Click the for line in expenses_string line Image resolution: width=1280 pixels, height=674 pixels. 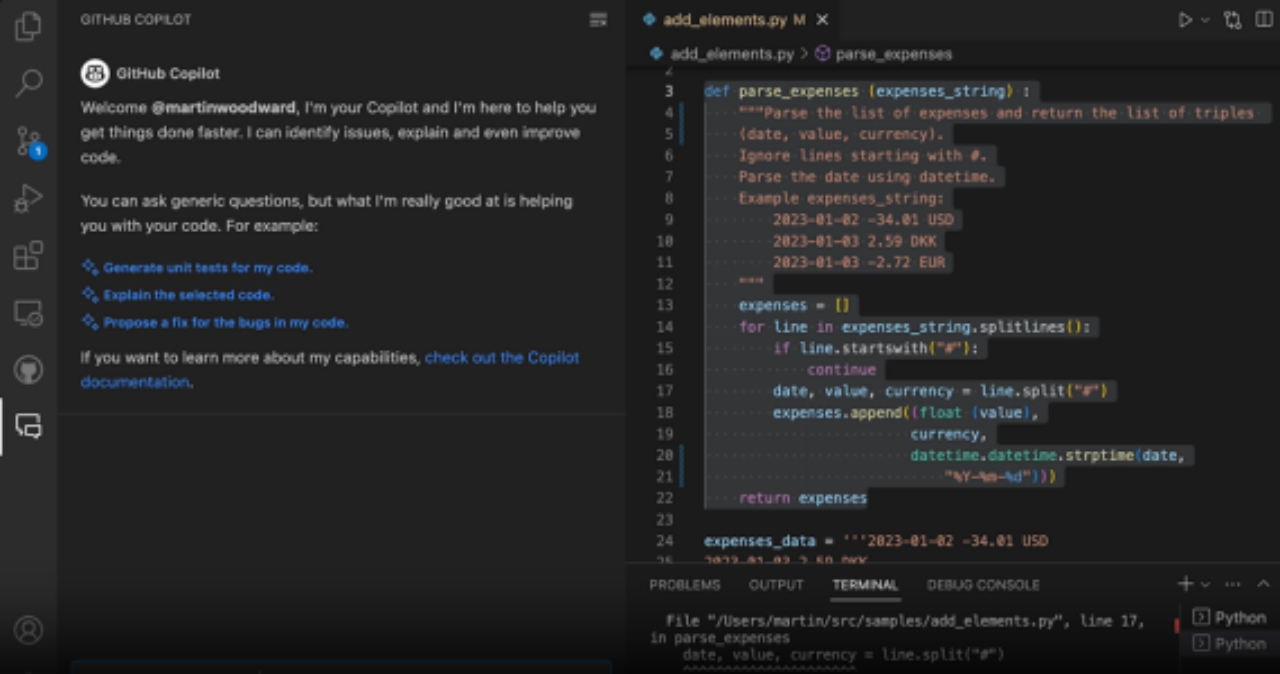tap(916, 327)
